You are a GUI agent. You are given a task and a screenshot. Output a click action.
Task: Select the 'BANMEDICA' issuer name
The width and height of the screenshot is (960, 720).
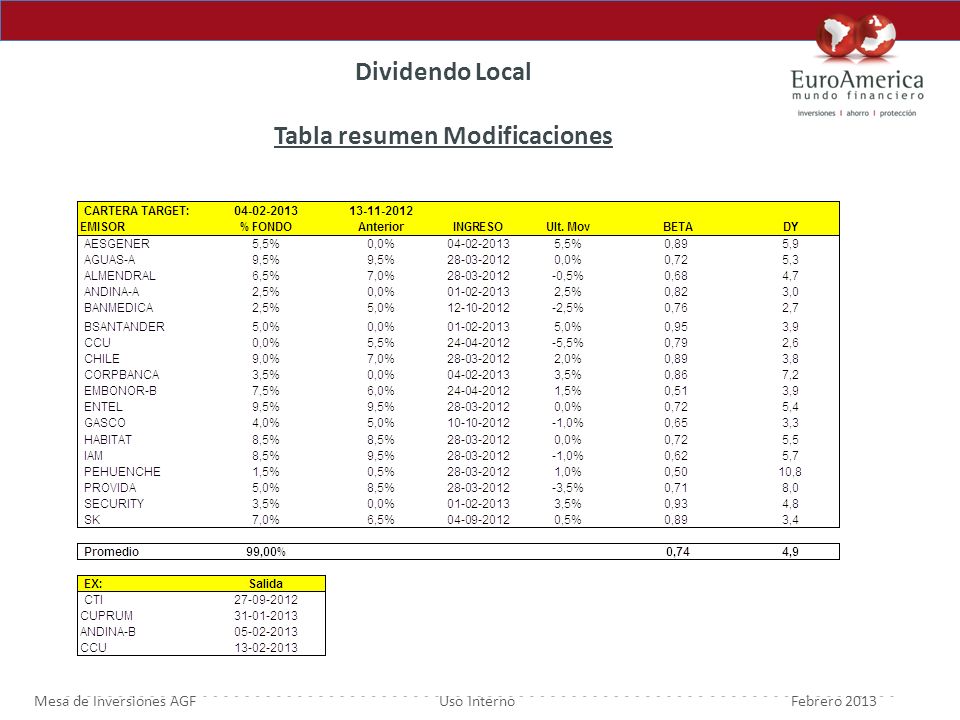(x=119, y=307)
